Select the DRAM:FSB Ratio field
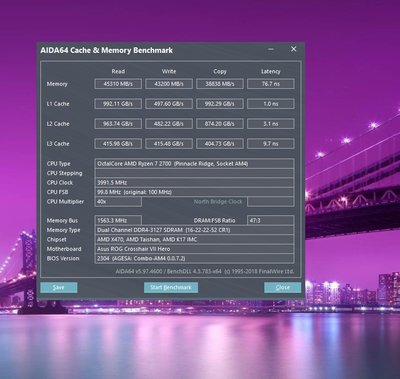 pos(271,221)
